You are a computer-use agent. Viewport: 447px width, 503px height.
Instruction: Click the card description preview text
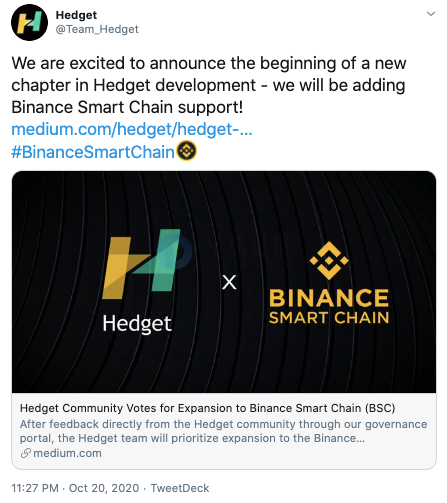click(x=223, y=431)
